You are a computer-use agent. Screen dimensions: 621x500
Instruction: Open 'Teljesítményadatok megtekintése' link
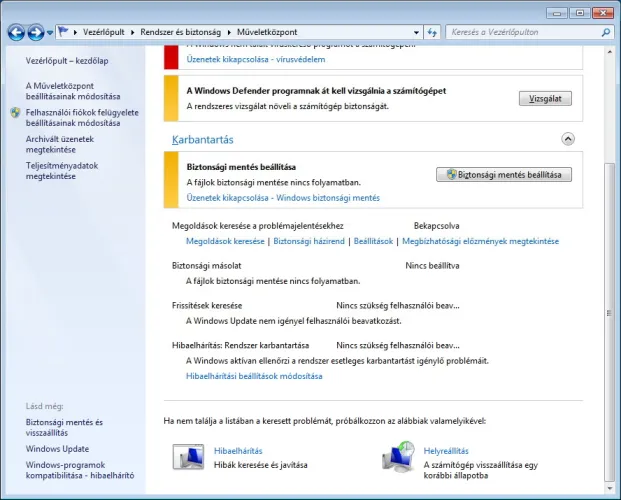(x=62, y=171)
